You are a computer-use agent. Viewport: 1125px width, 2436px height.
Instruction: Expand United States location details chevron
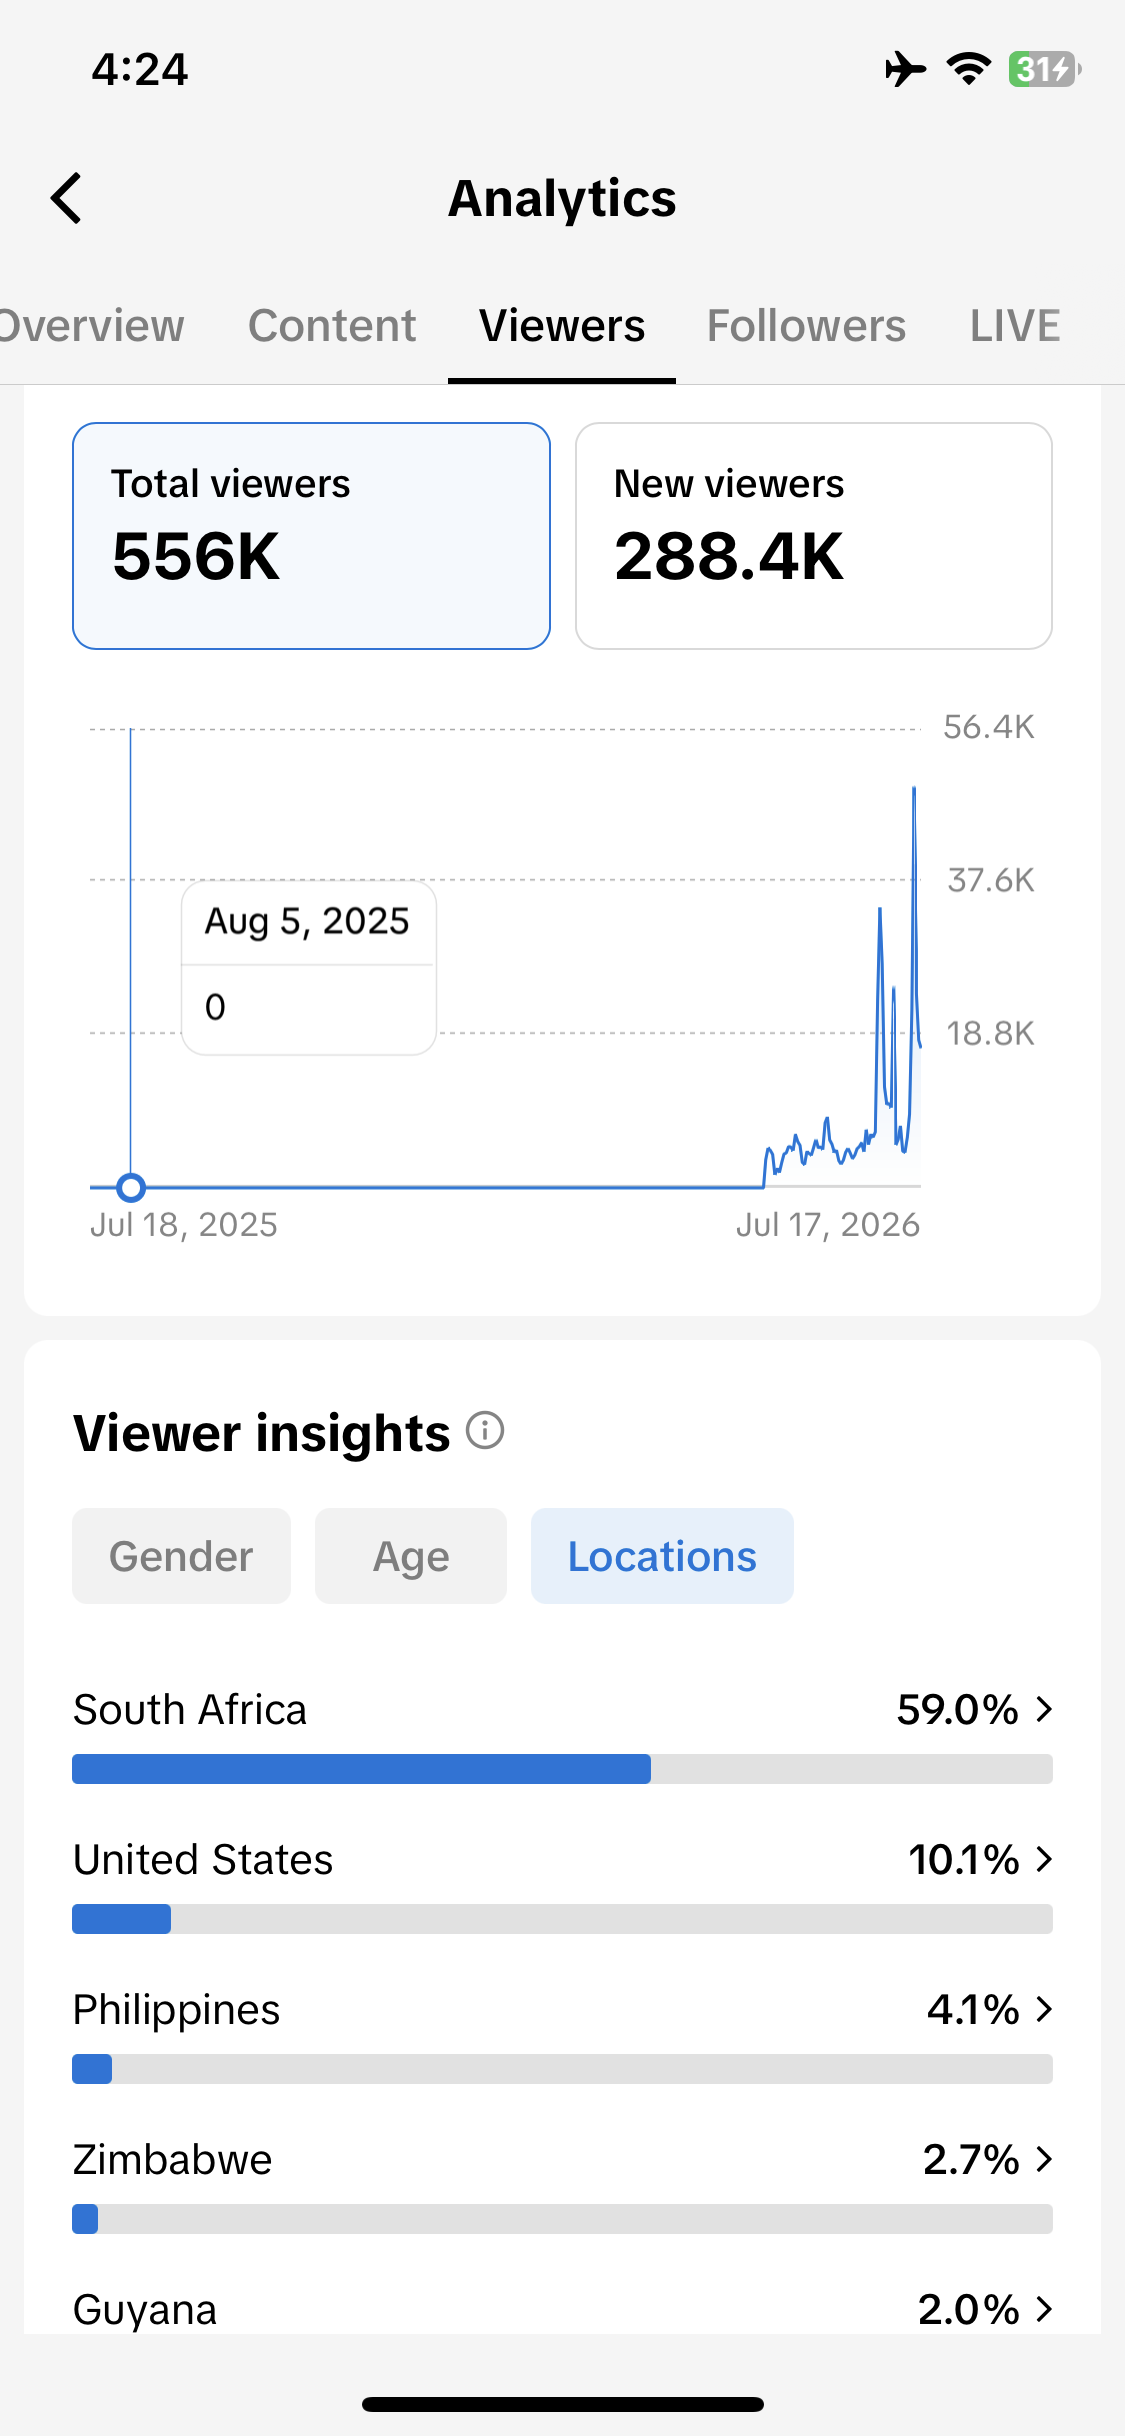(x=1044, y=1859)
